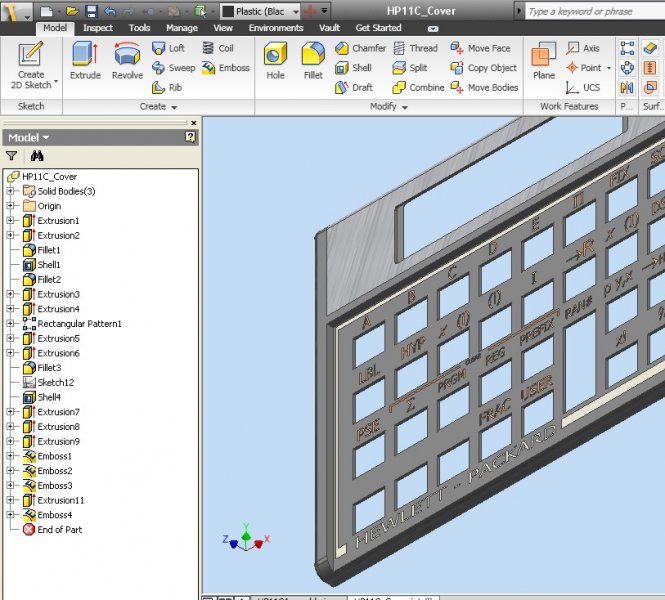The width and height of the screenshot is (665, 600).
Task: Select the Coil tool
Action: pyautogui.click(x=218, y=48)
